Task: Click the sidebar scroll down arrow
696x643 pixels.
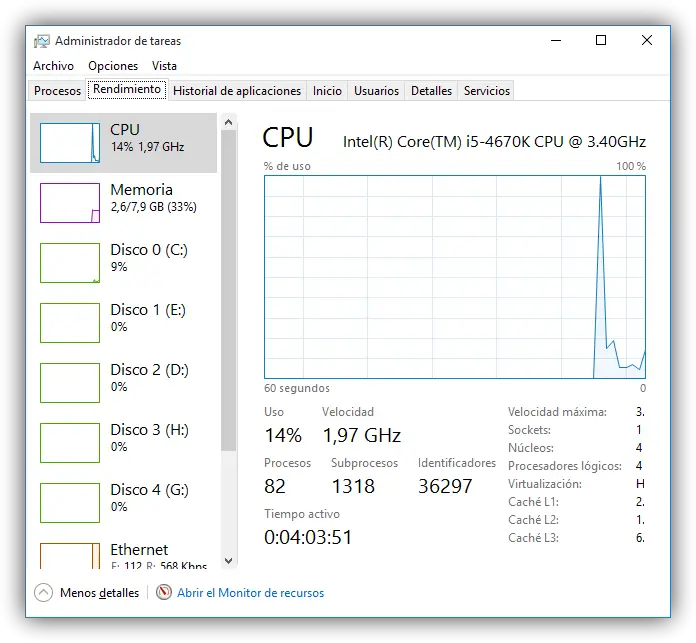Action: [229, 560]
